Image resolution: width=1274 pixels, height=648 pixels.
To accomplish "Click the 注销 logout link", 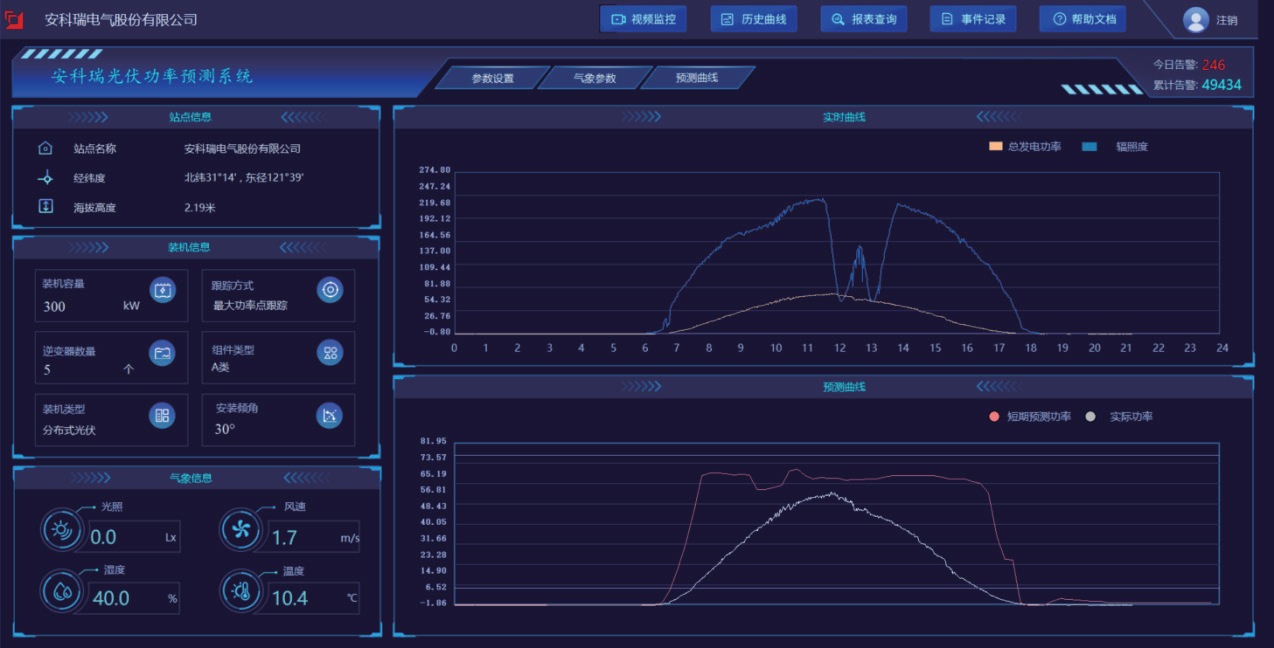I will (1227, 20).
